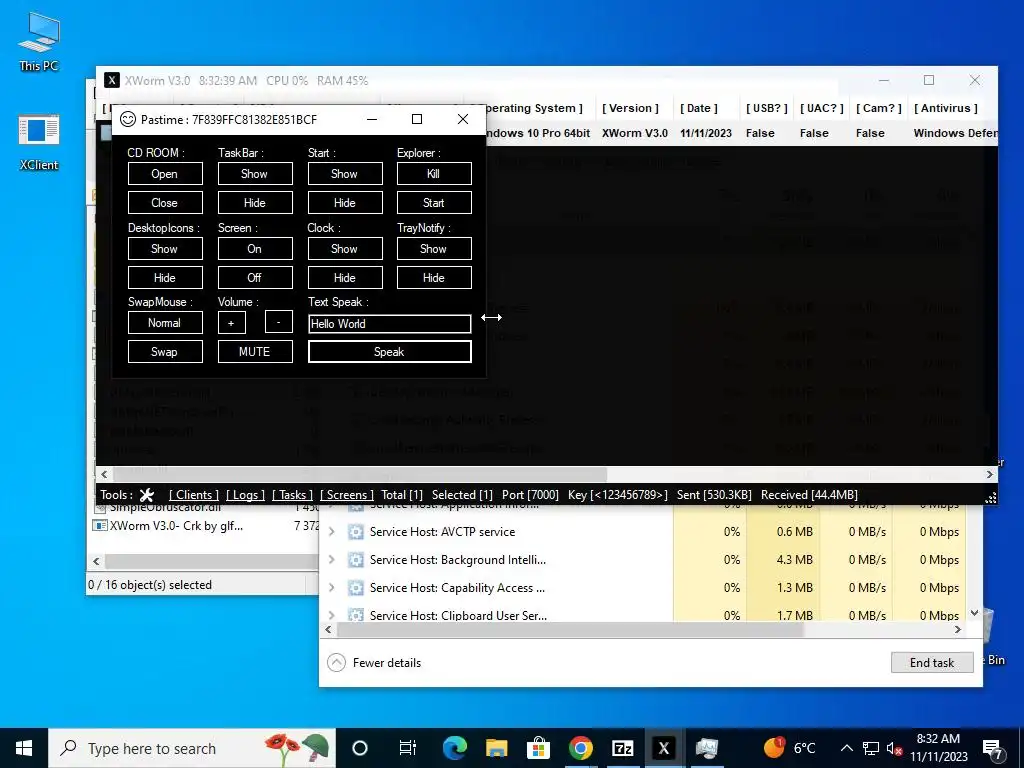Click the [Date] column header

[698, 108]
